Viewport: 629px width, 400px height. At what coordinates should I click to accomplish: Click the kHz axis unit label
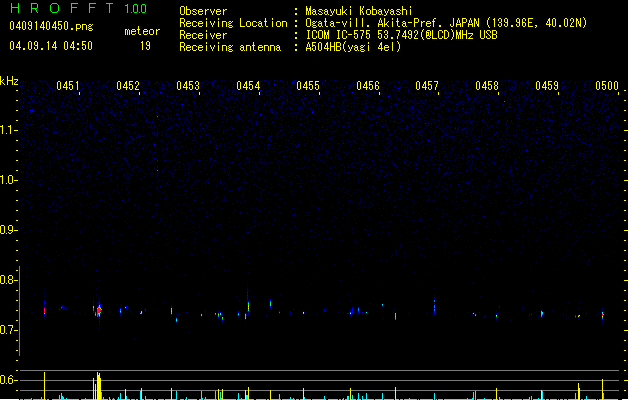point(9,81)
